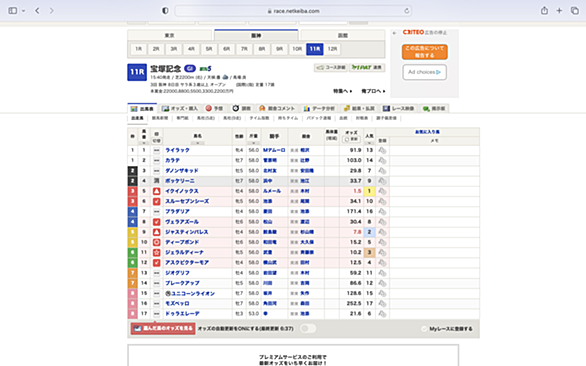586x366 pixels.
Task: Add モズベッロ to favorites
Action: click(x=382, y=304)
